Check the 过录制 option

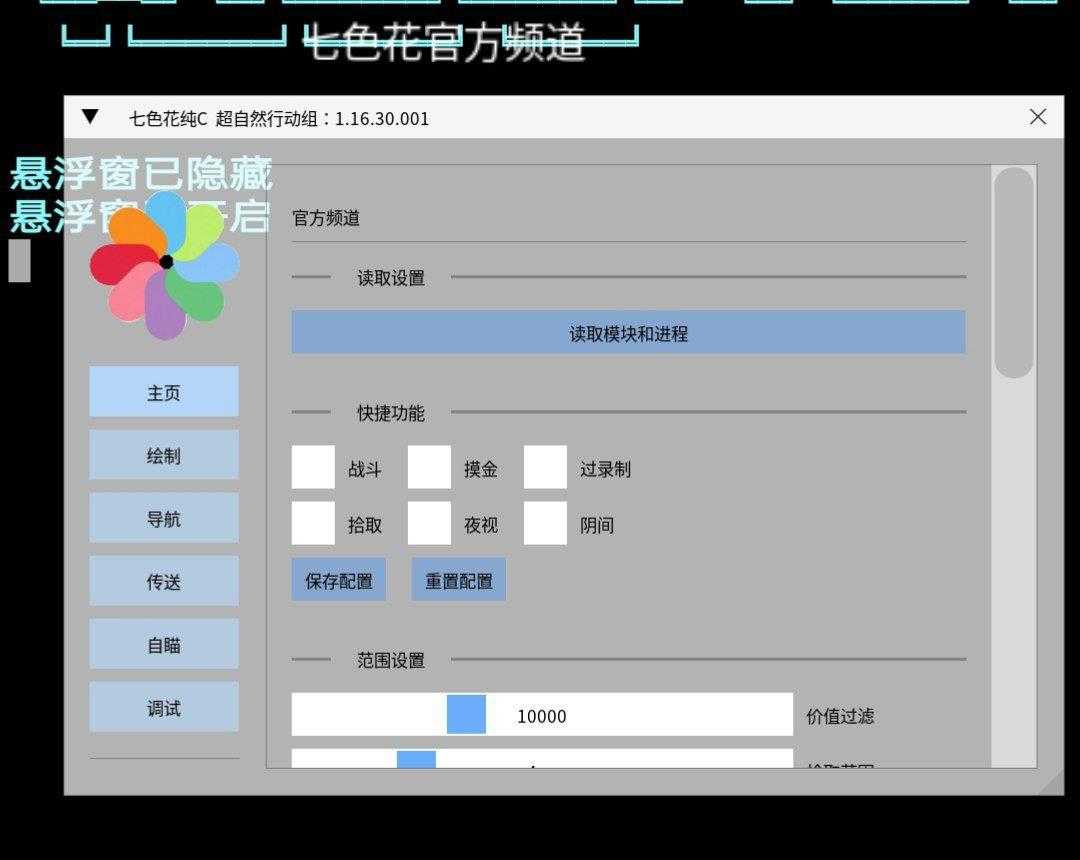tap(545, 468)
